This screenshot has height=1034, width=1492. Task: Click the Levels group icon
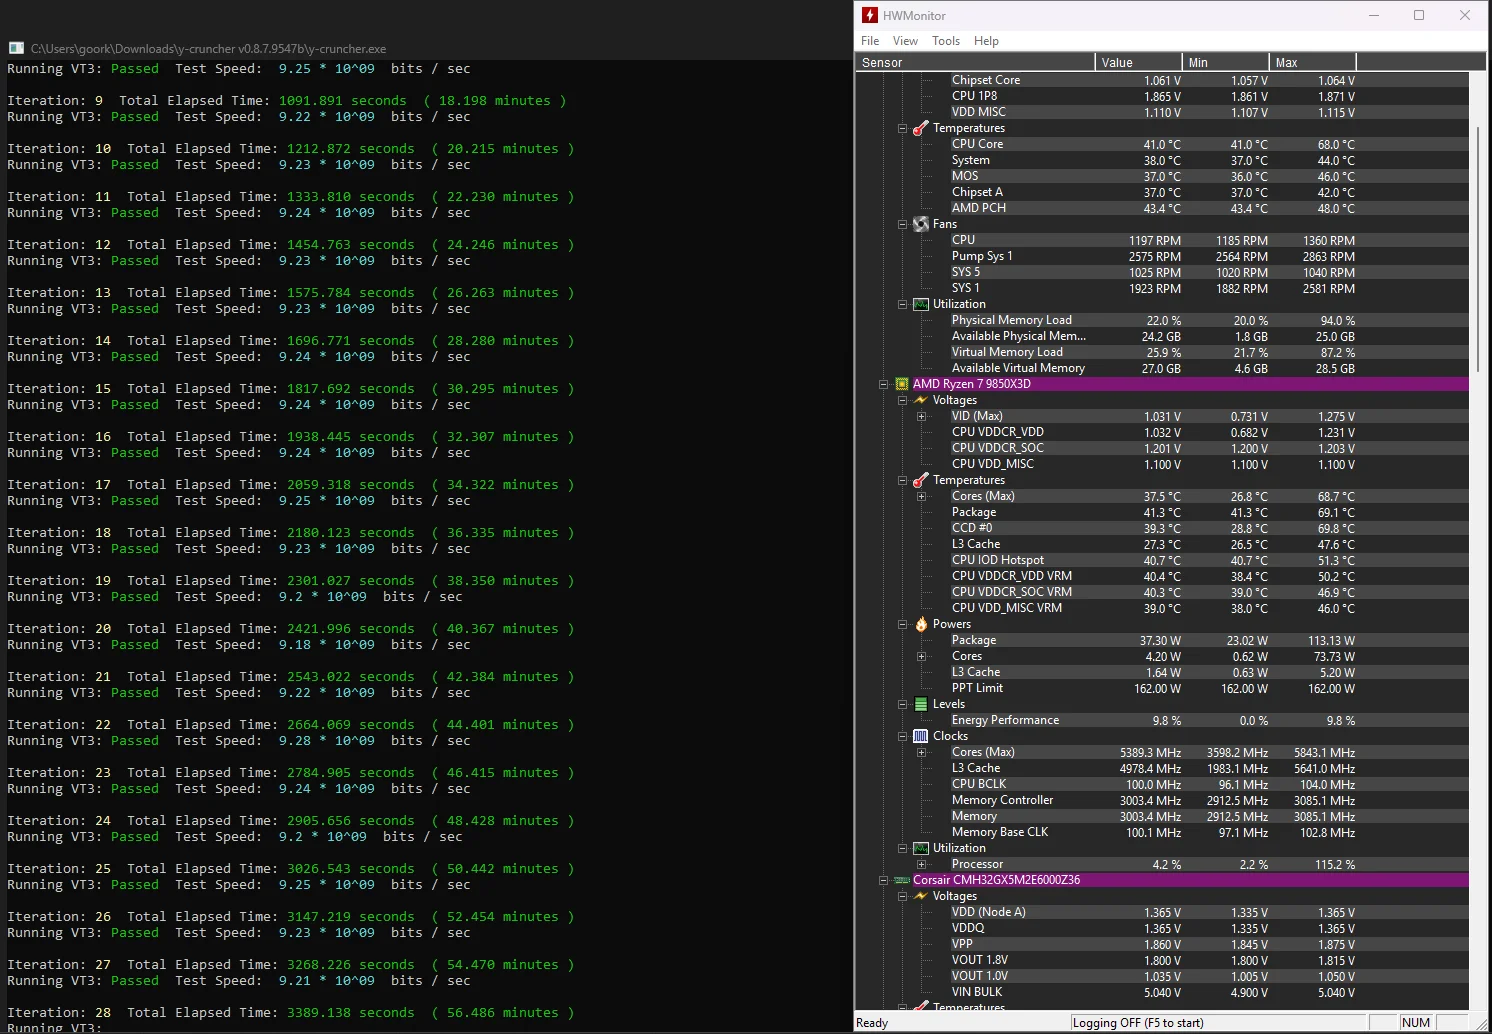coord(921,704)
